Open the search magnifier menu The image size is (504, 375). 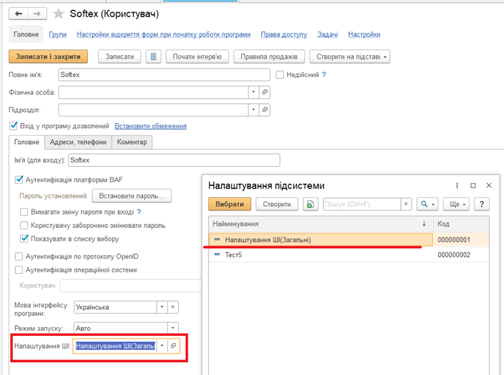click(427, 204)
